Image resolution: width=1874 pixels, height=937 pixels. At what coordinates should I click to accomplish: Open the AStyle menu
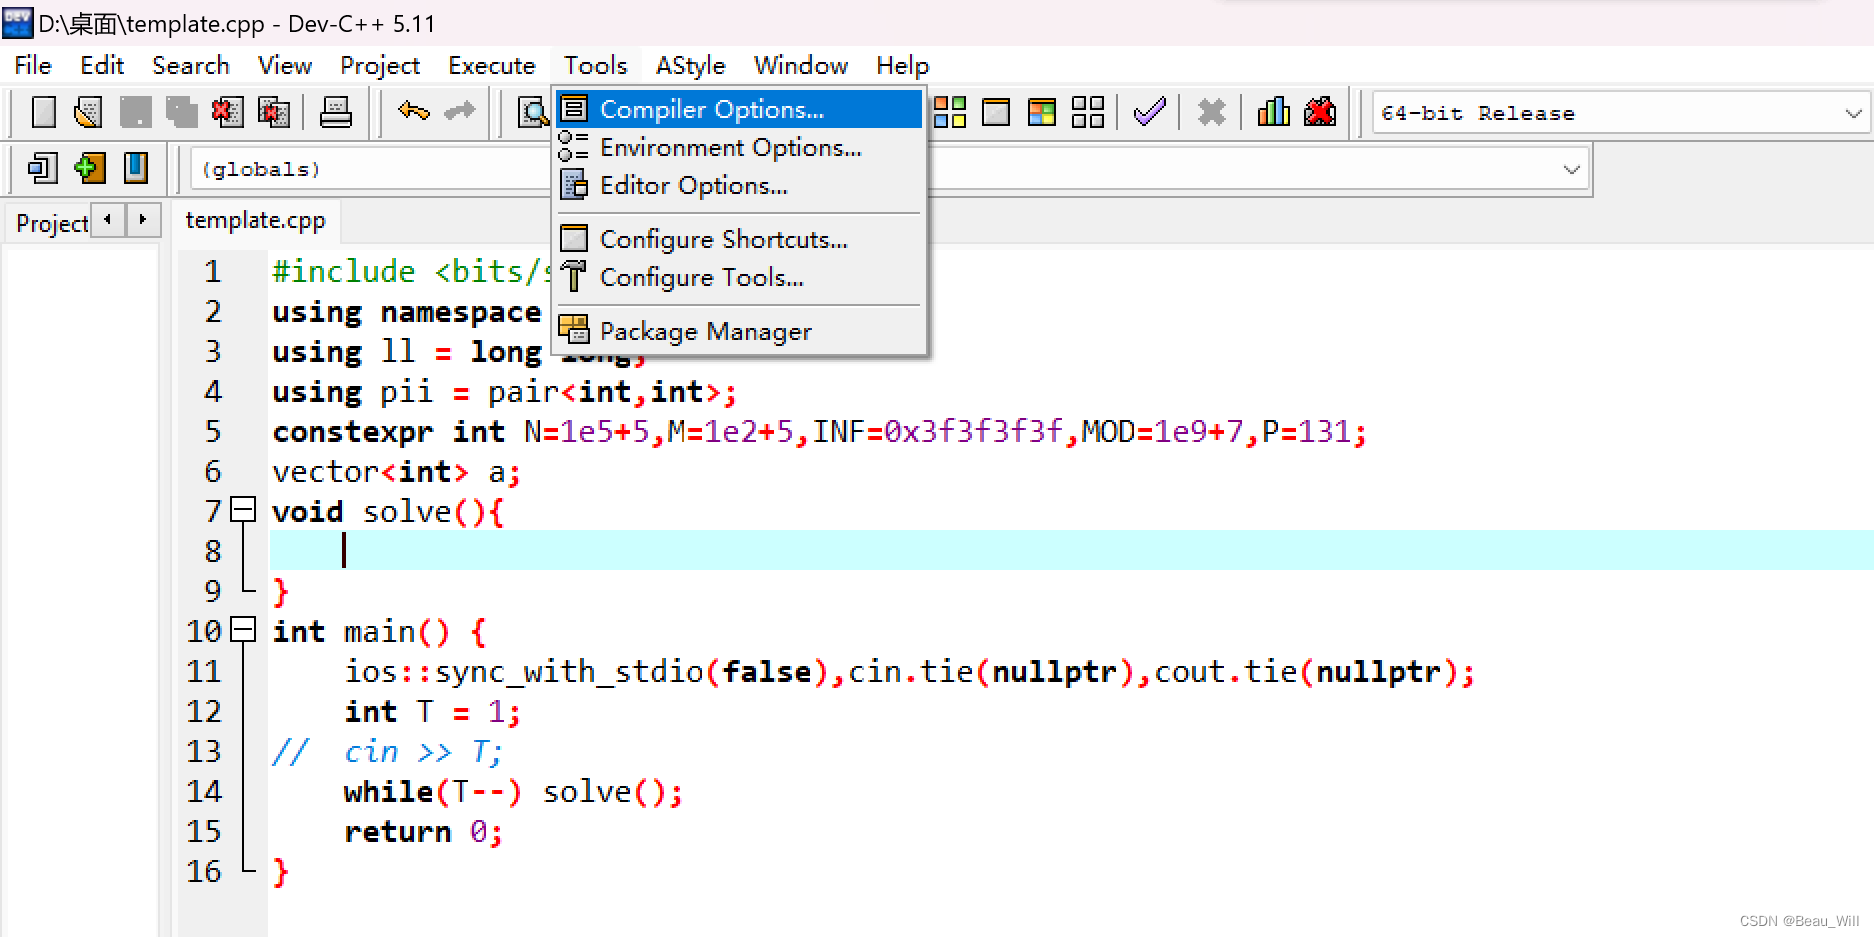pyautogui.click(x=690, y=65)
